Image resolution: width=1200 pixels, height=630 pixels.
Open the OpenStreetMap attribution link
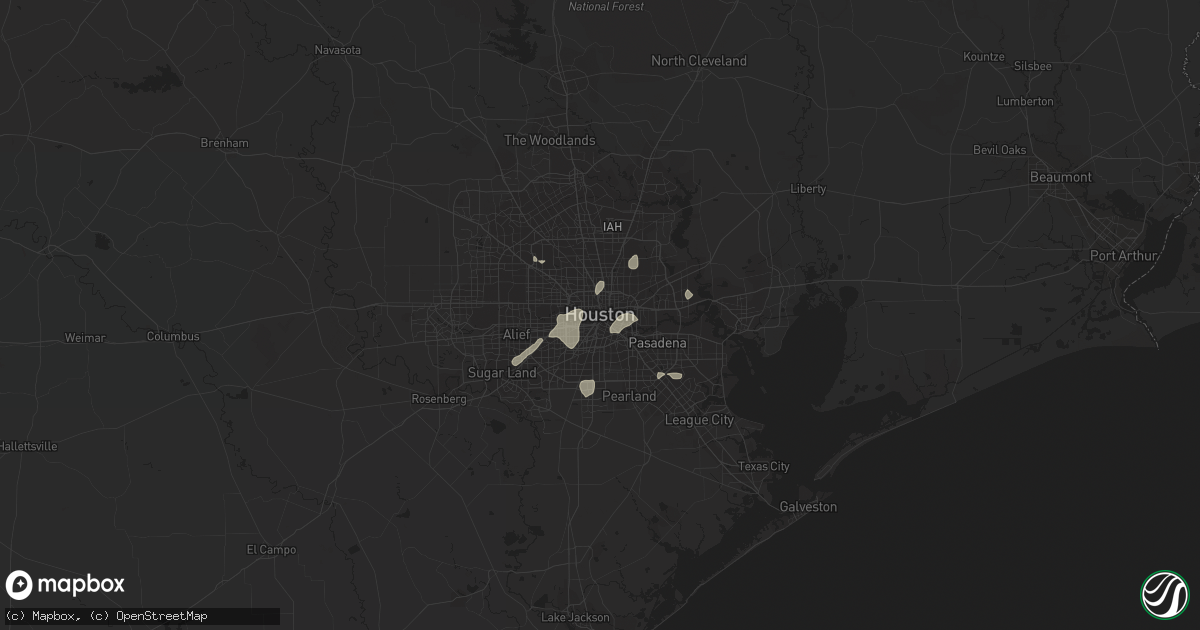148,616
